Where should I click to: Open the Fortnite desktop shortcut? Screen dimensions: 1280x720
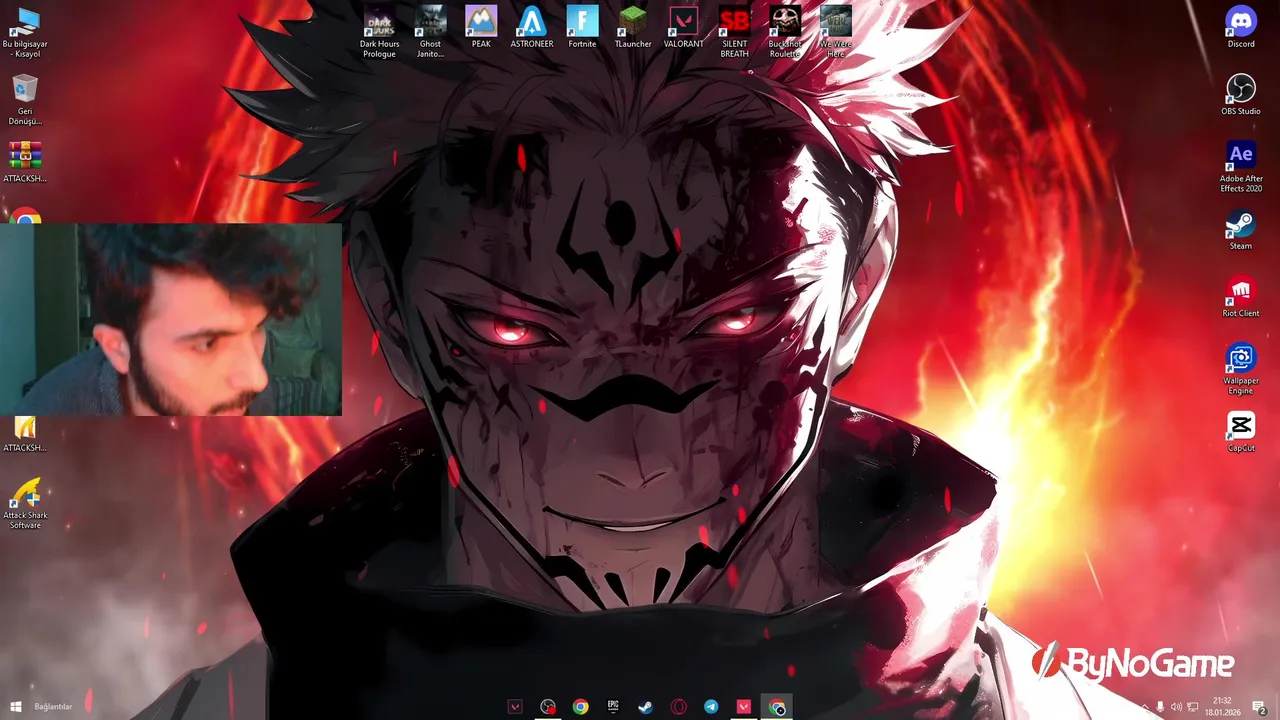[582, 27]
